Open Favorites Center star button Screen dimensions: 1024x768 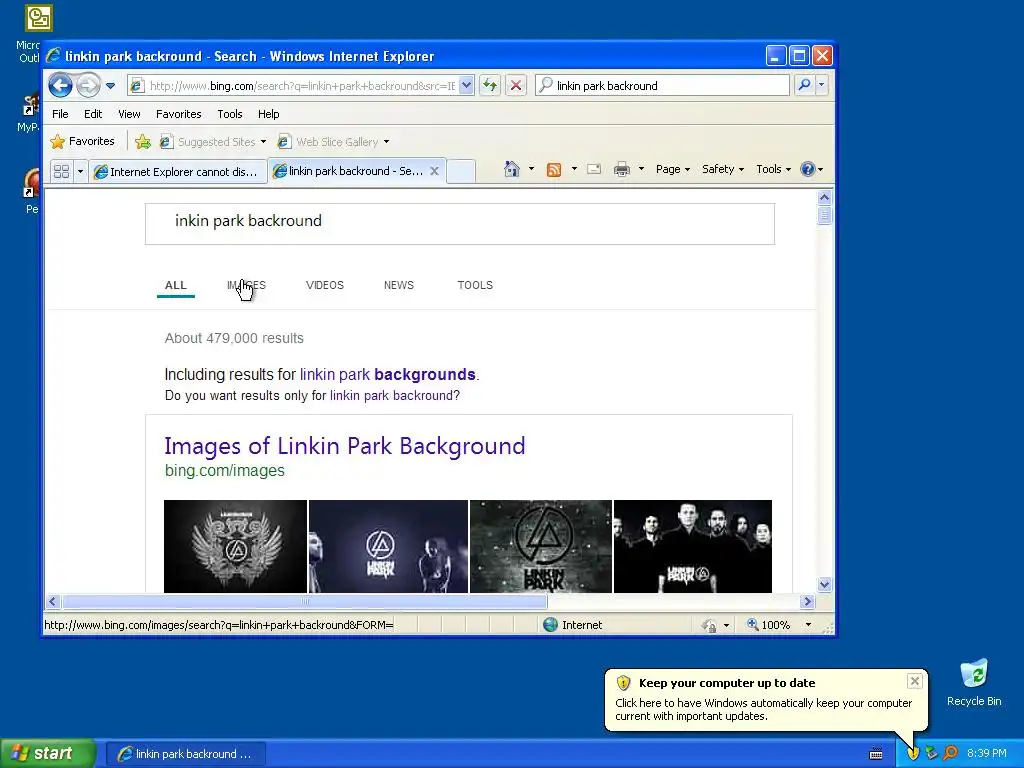coord(82,141)
